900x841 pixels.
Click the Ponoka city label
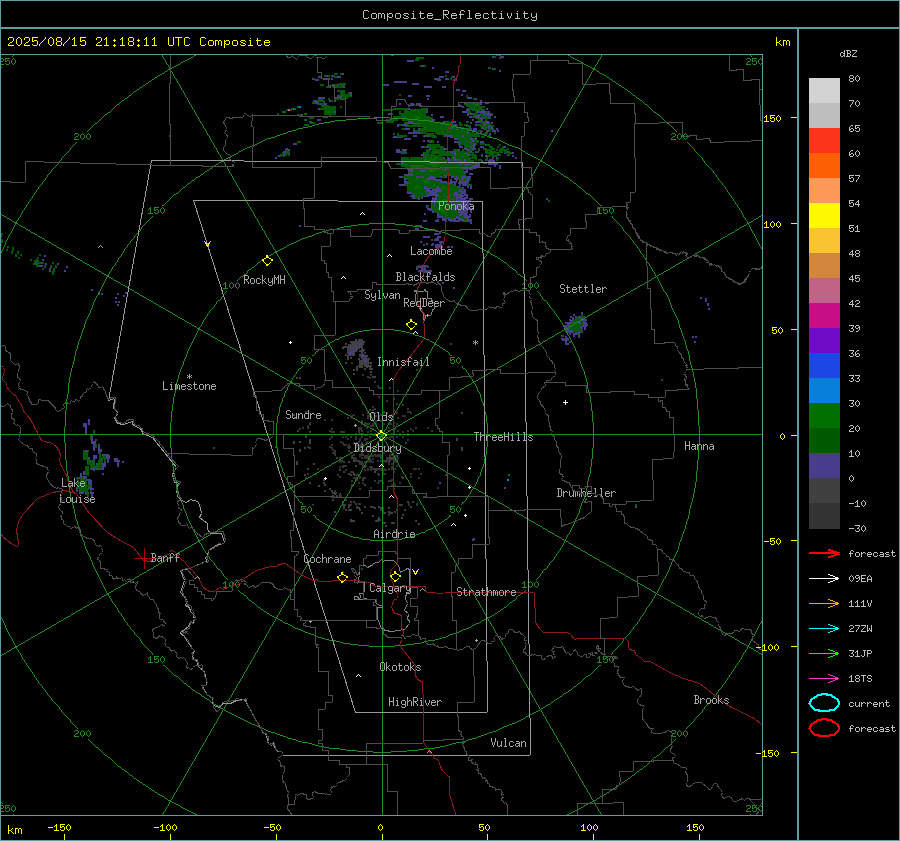point(456,206)
